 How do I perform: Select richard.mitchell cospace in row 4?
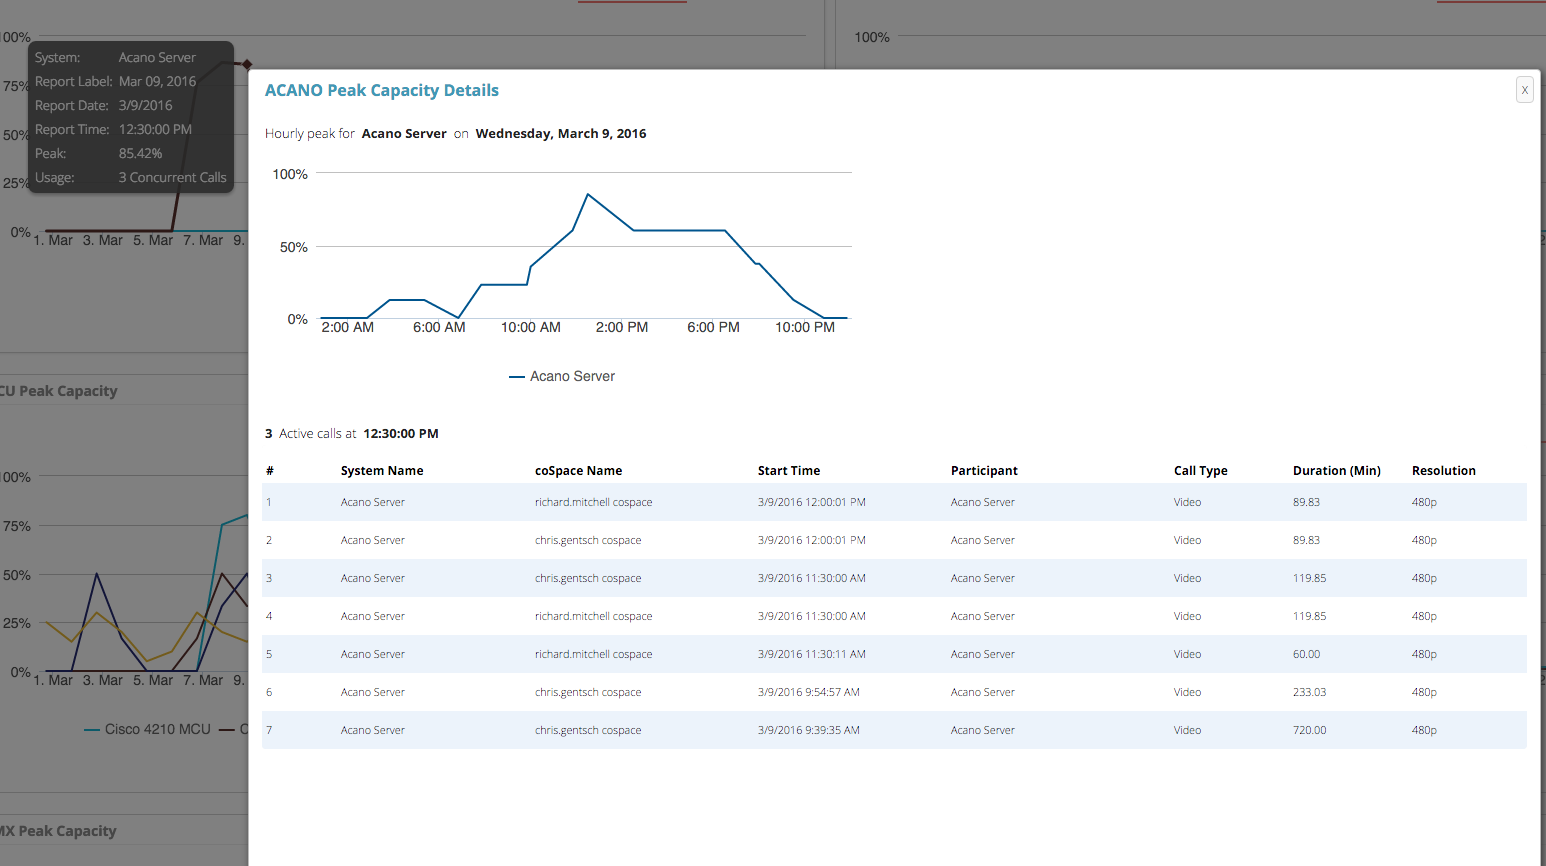tap(593, 616)
